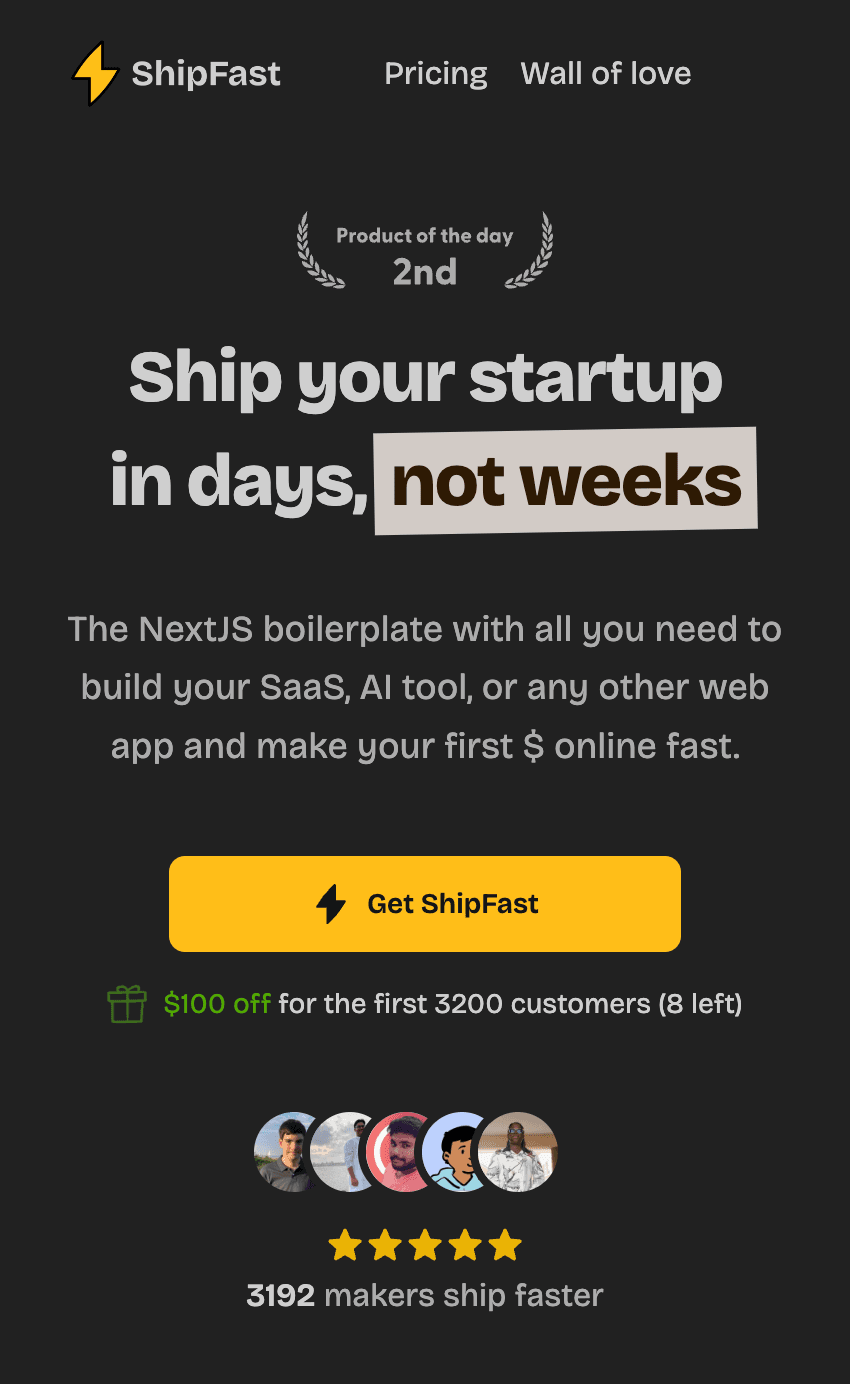Click the ShipFast lightning bolt logo
Image resolution: width=850 pixels, height=1384 pixels.
92,73
